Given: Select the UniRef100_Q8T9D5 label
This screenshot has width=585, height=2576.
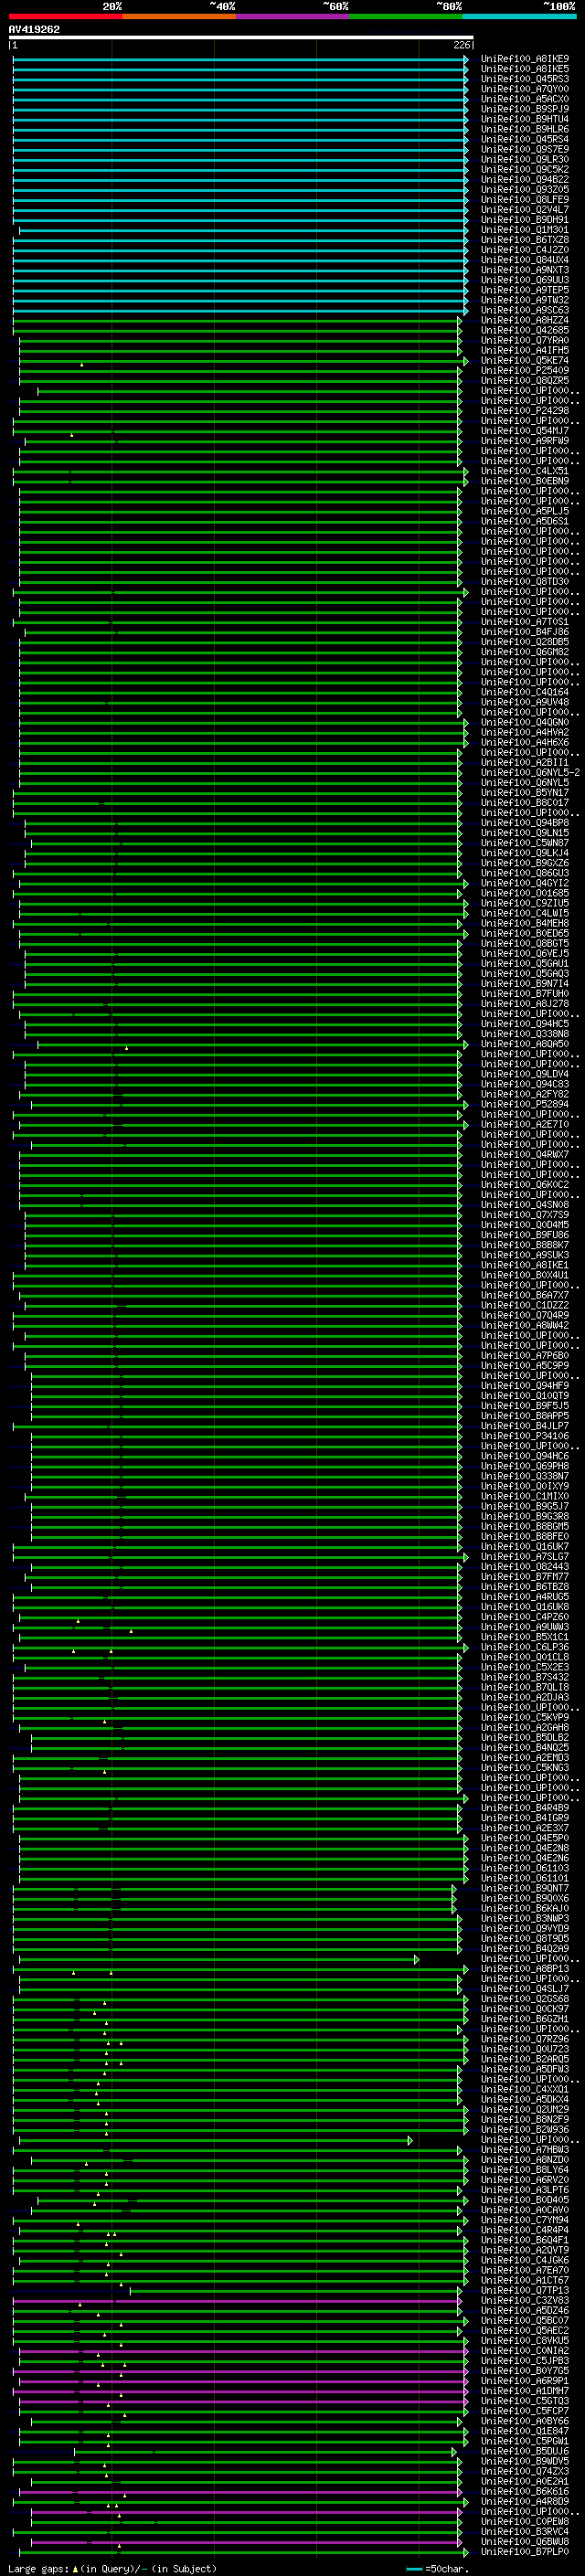Looking at the screenshot, I should 525,1938.
